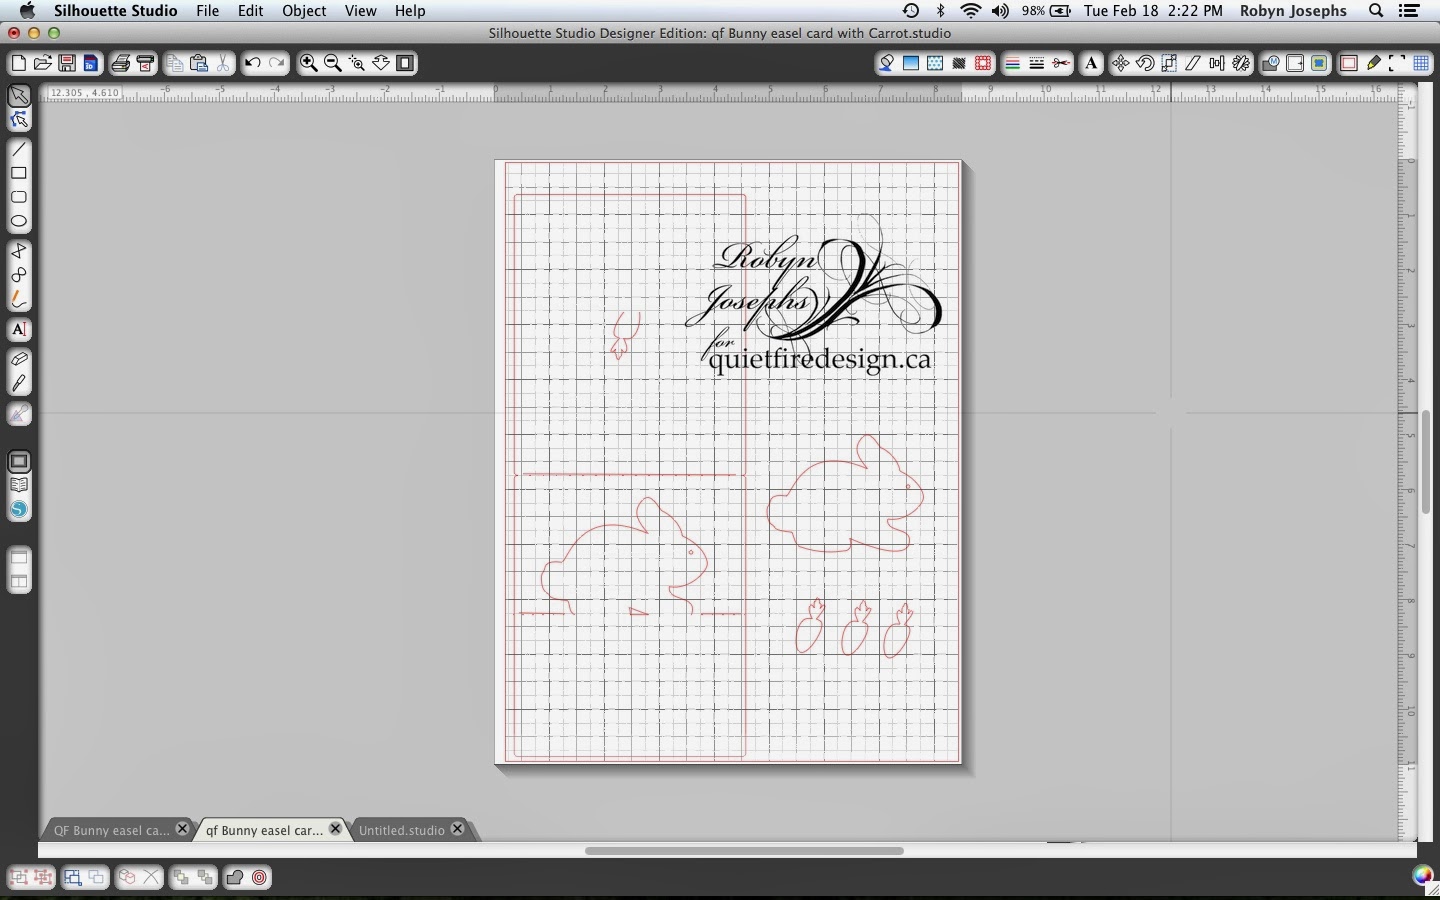Save to SD card
The height and width of the screenshot is (900, 1440).
click(90, 63)
